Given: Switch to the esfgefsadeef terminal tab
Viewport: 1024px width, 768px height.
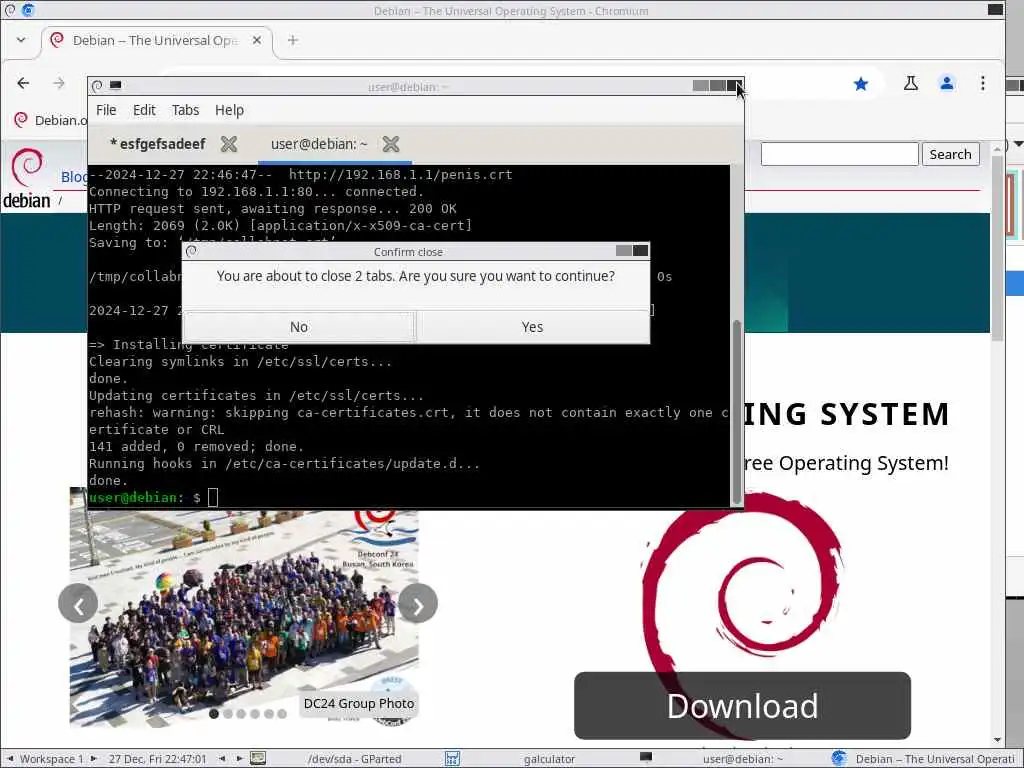Looking at the screenshot, I should coord(157,144).
